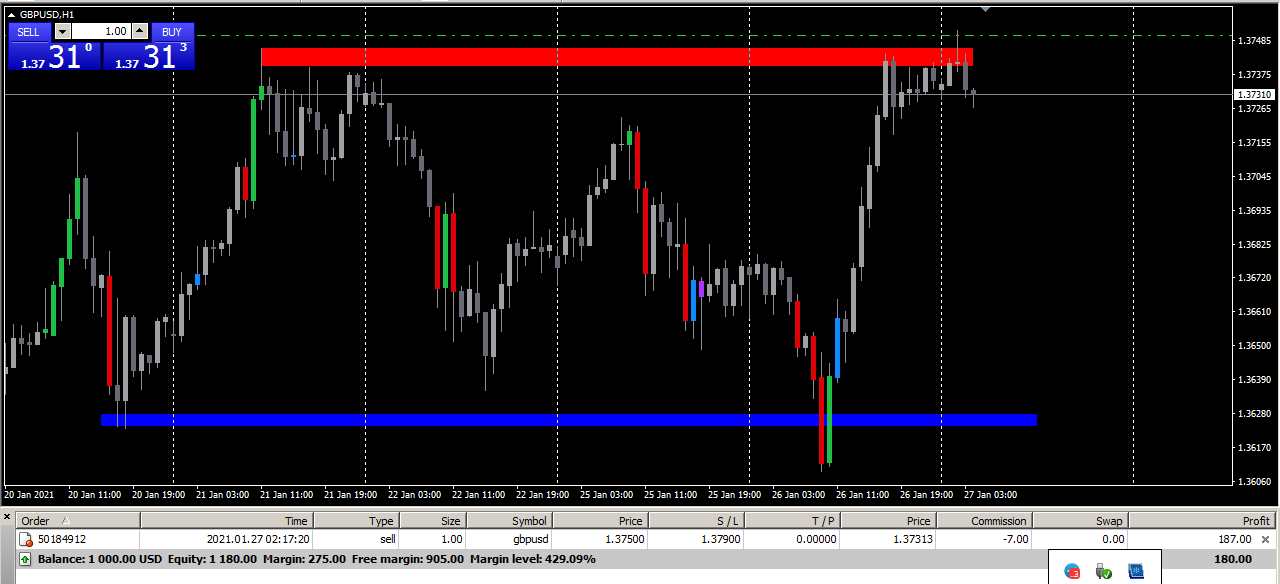Screen dimensions: 1280x584
Task: Click the SELL one-click trading button
Action: [x=29, y=32]
